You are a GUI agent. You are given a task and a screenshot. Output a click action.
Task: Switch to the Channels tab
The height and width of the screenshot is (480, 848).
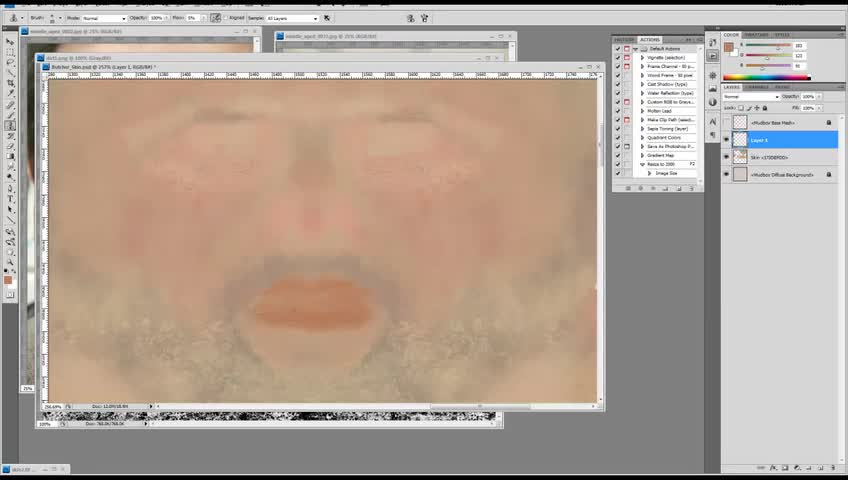coord(757,87)
